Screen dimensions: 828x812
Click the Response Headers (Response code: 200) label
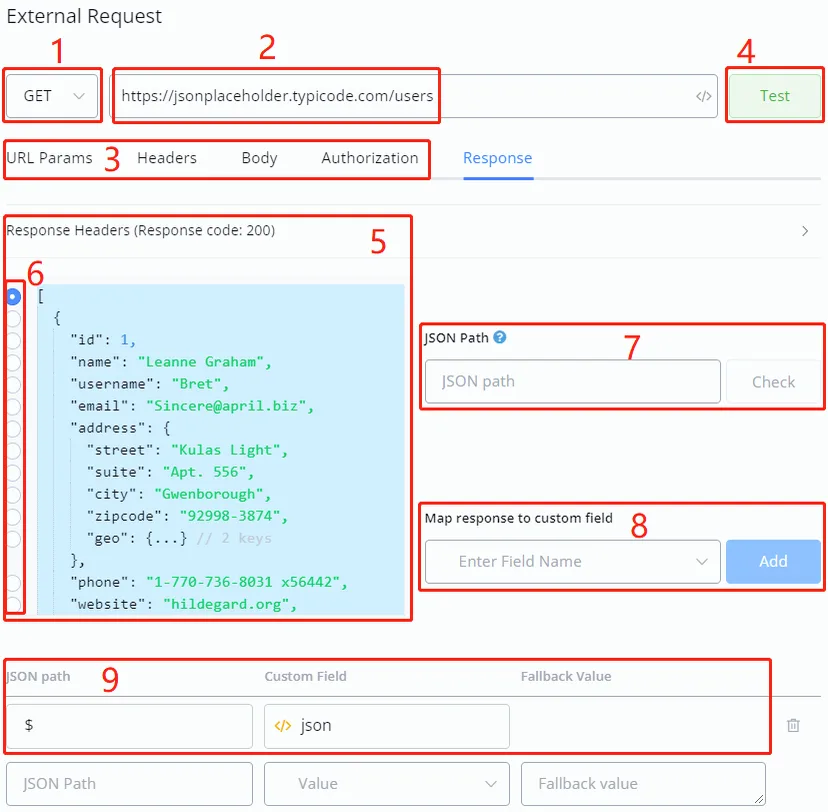140,231
